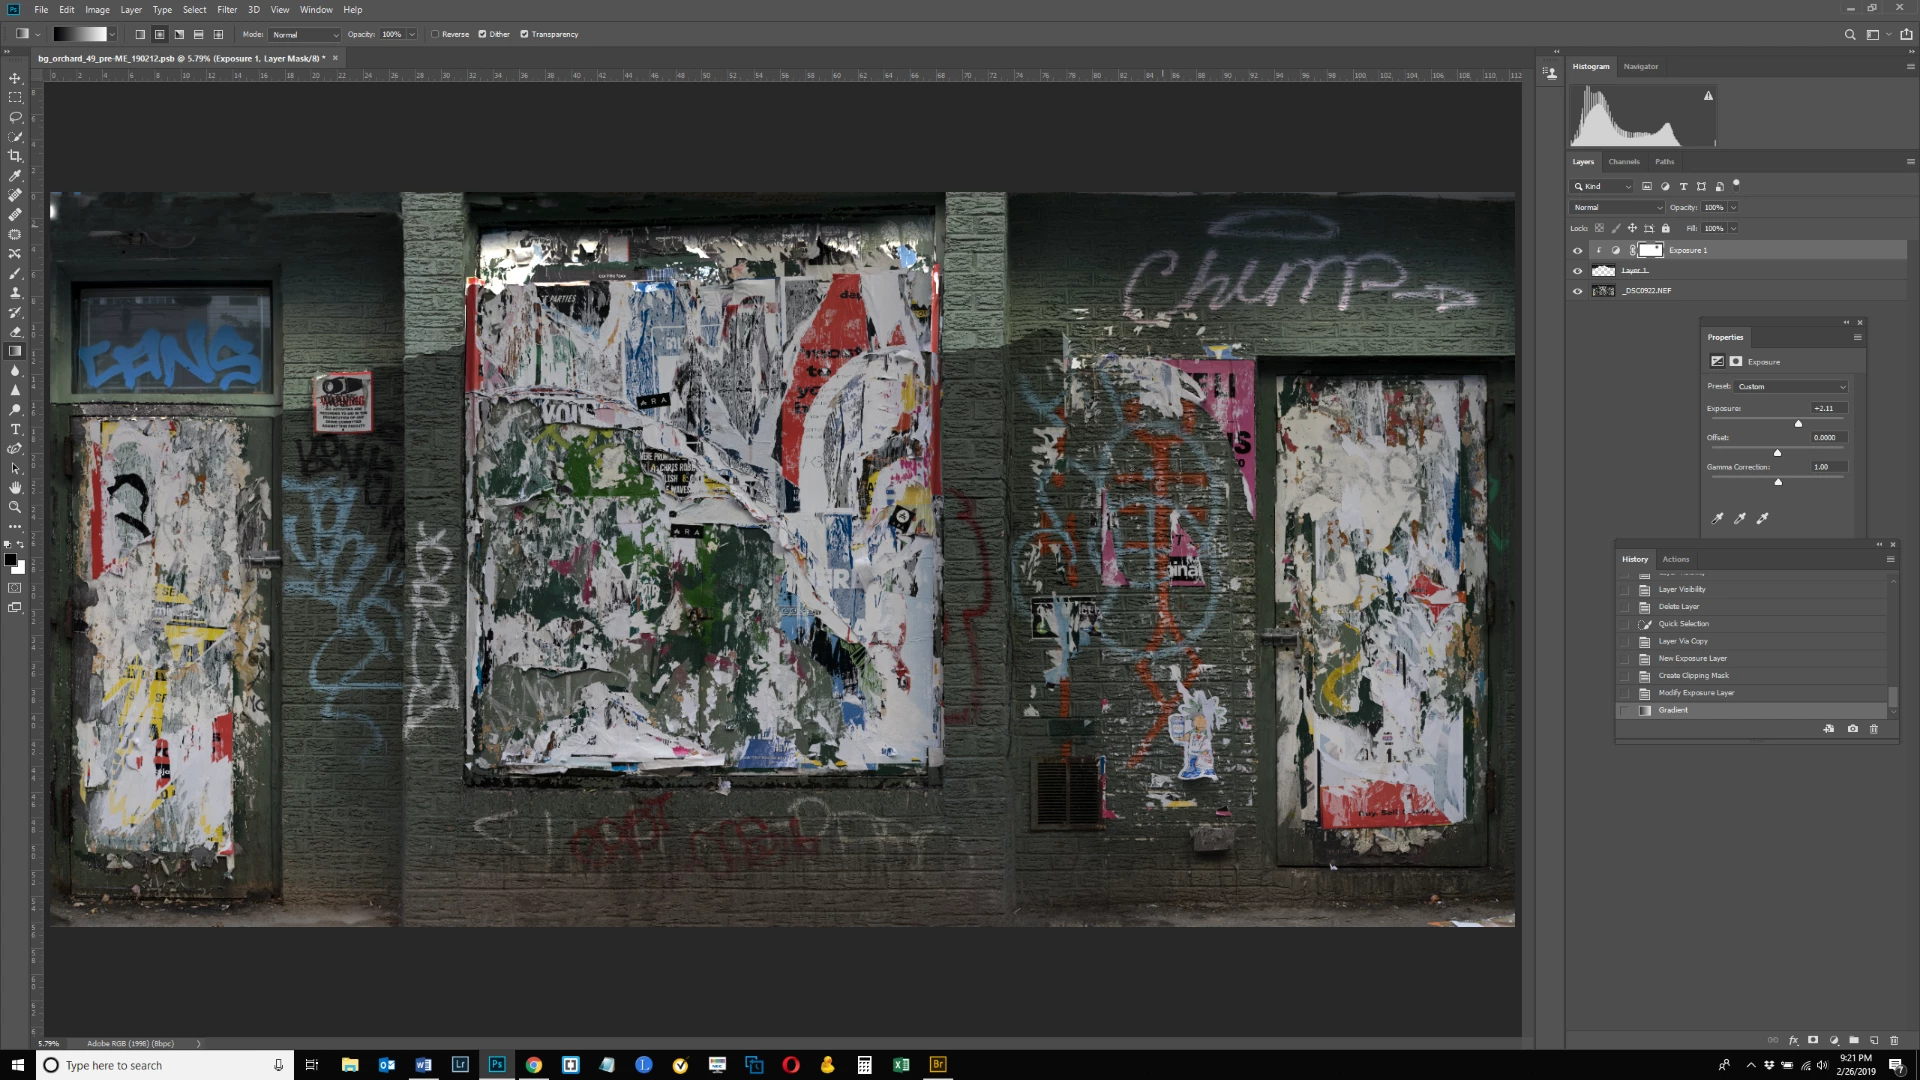The width and height of the screenshot is (1920, 1080).
Task: Open the layer blend mode dropdown
Action: pos(1616,207)
